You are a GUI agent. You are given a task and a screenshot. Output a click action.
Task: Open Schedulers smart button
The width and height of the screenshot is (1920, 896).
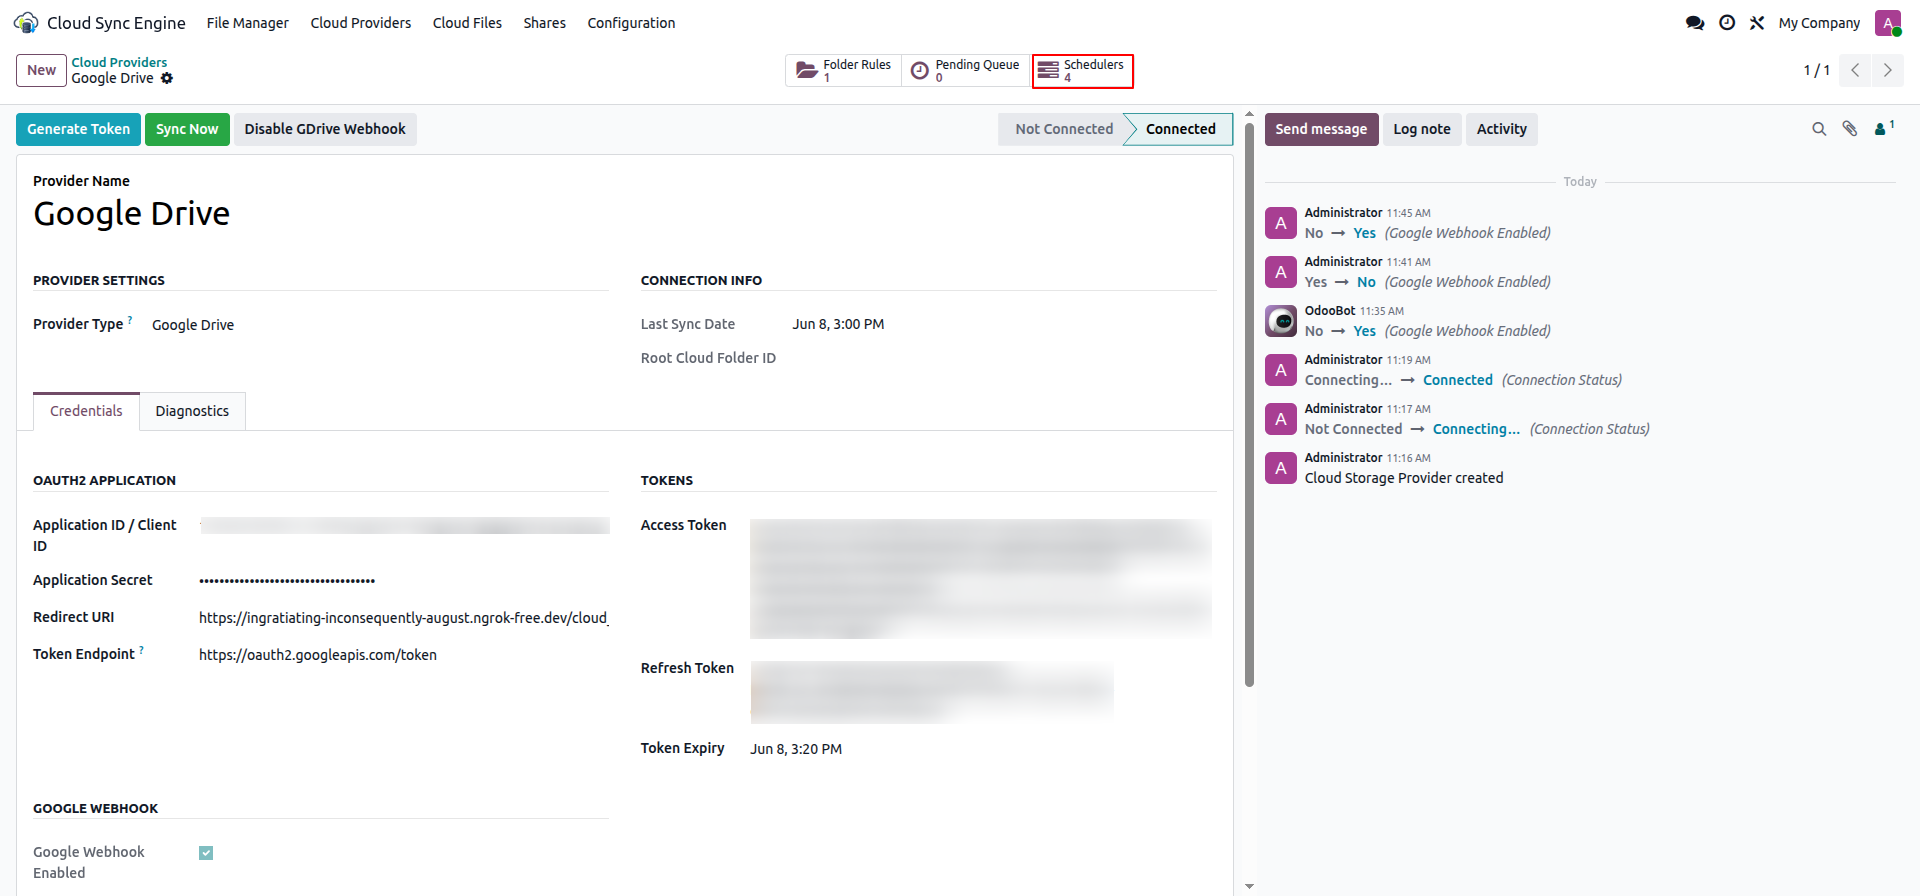(1083, 71)
